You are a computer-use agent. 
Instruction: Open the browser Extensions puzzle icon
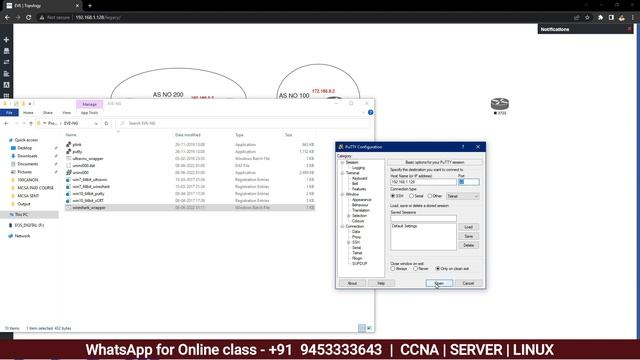click(600, 18)
